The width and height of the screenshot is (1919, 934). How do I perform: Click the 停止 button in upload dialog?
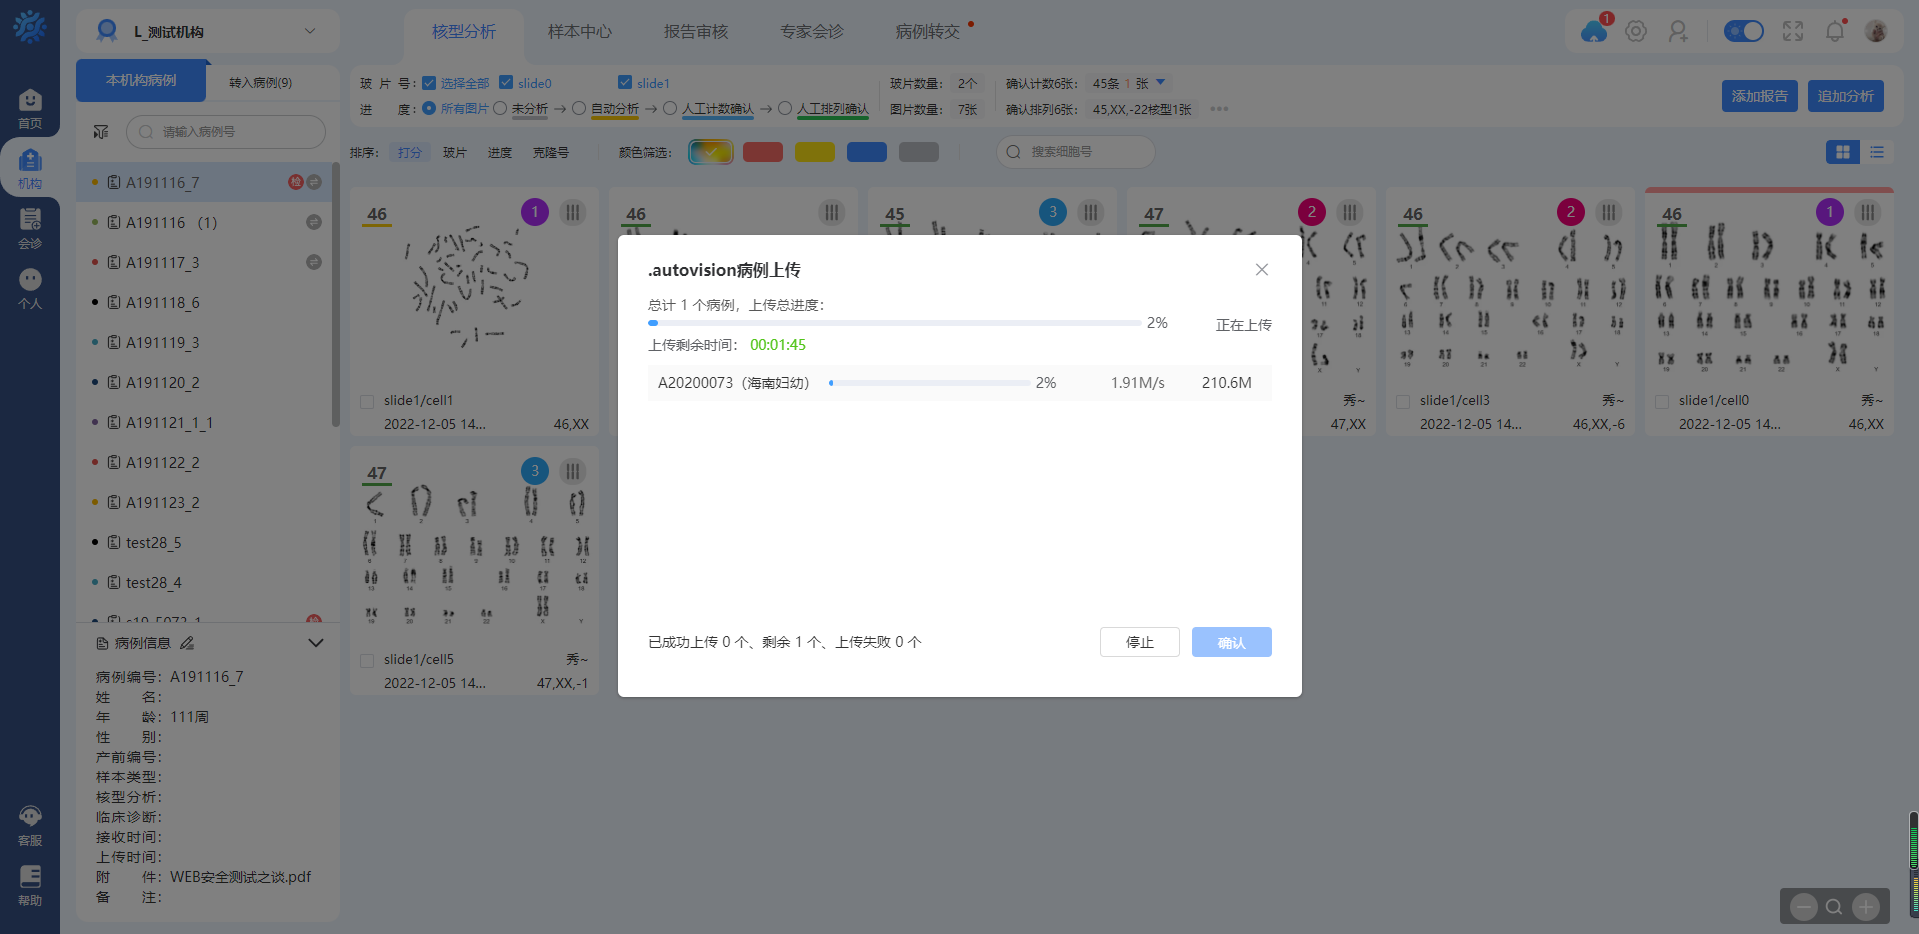[1139, 642]
